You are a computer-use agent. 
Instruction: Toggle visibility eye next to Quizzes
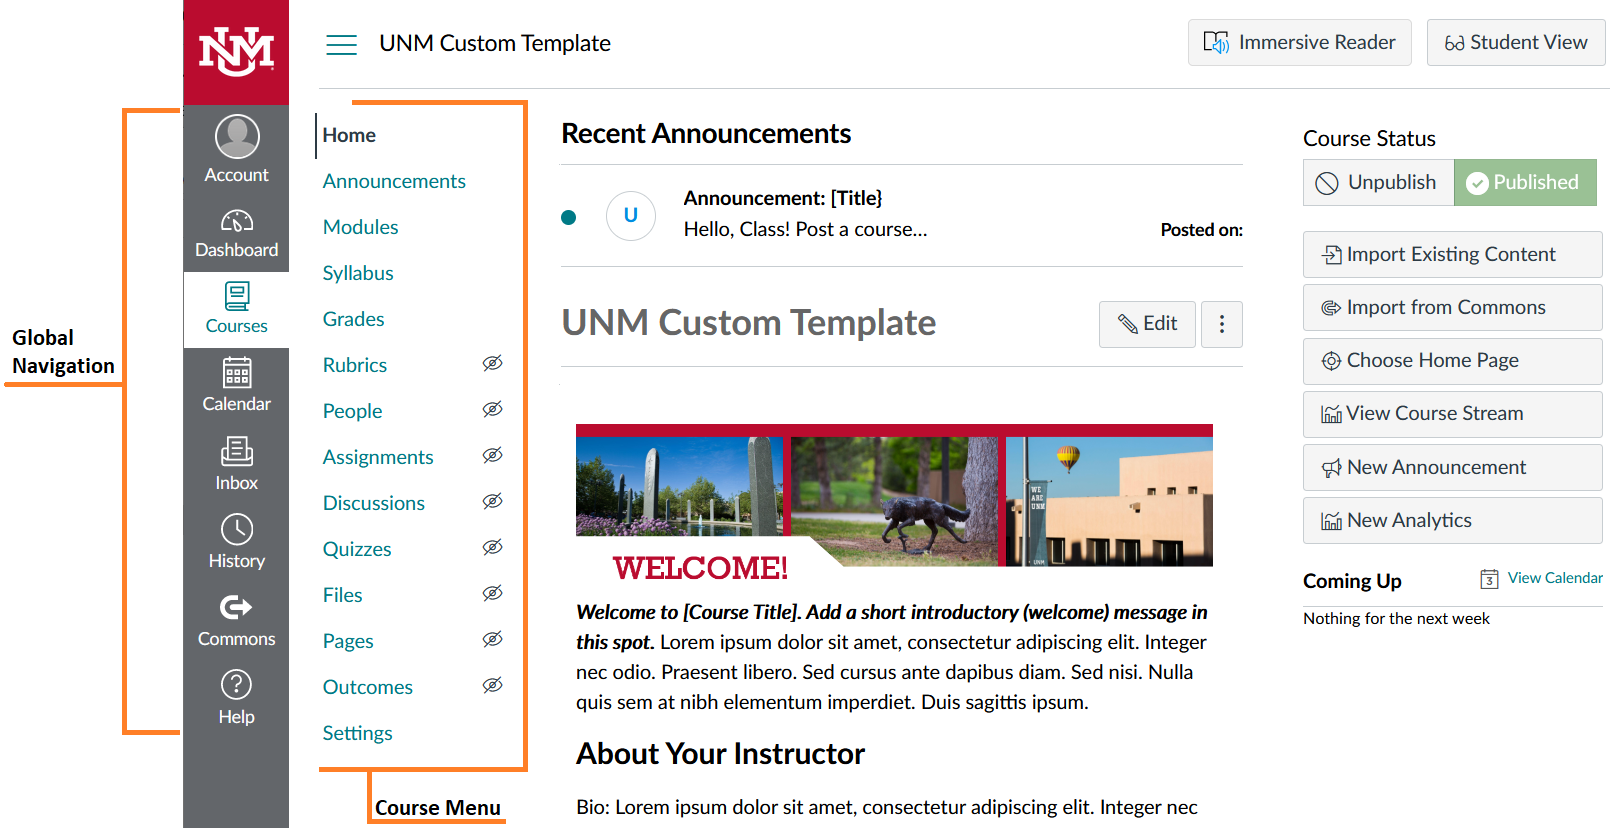492,547
